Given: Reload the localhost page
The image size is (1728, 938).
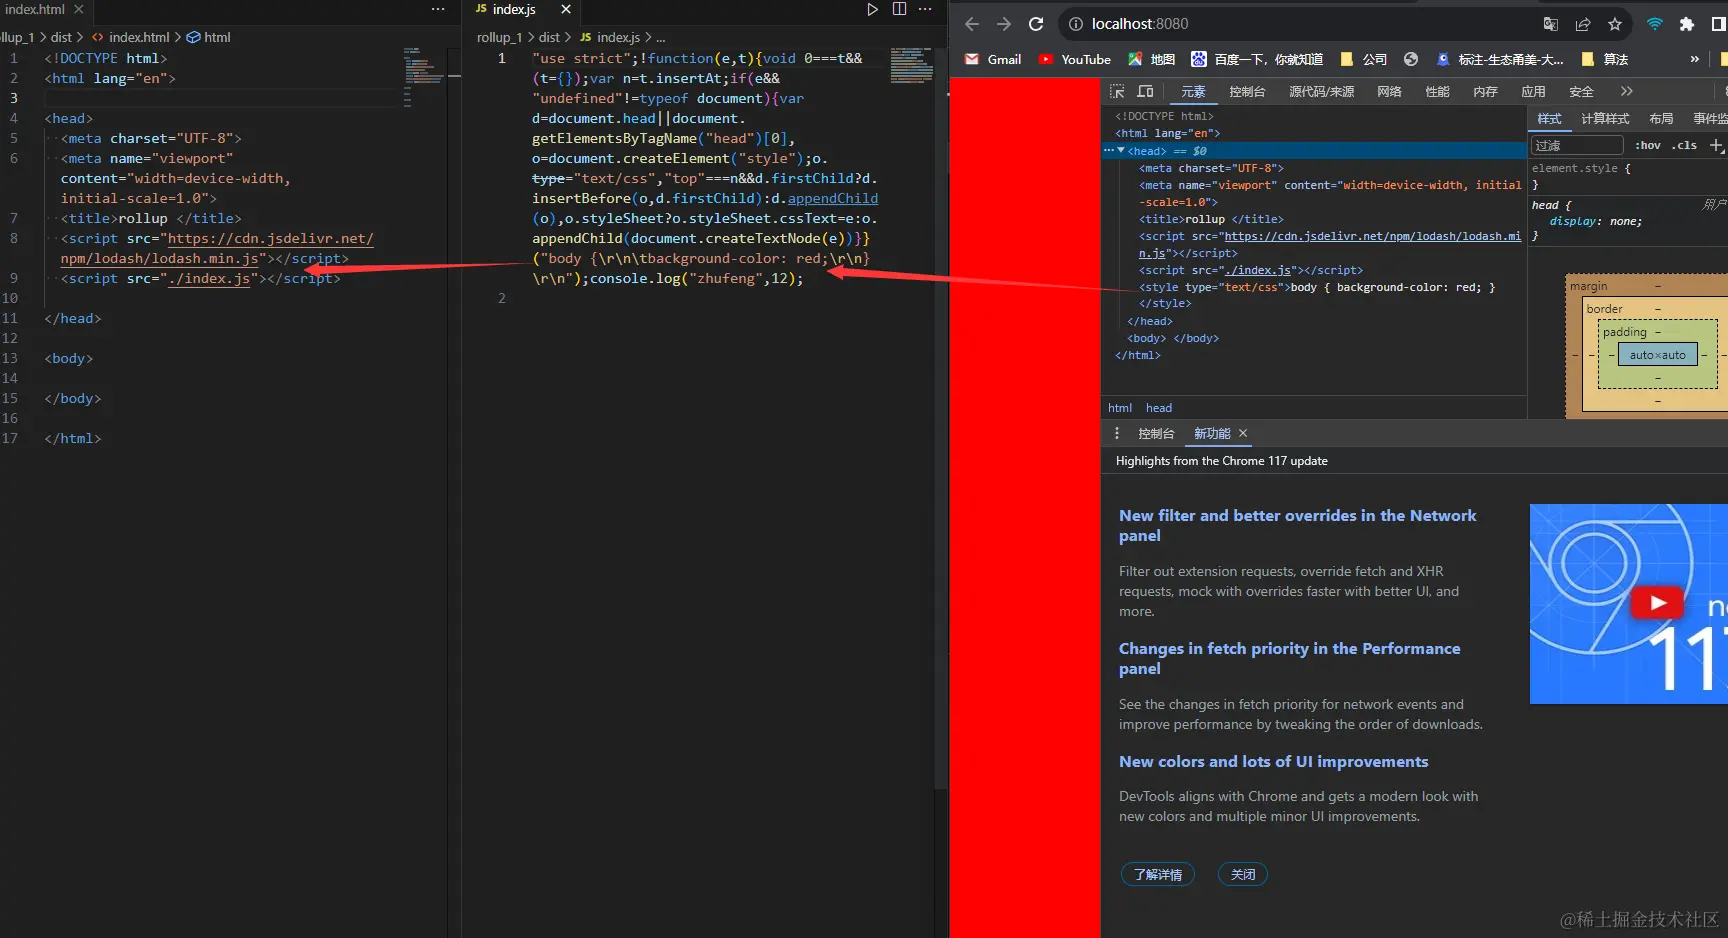Looking at the screenshot, I should click(x=1036, y=24).
